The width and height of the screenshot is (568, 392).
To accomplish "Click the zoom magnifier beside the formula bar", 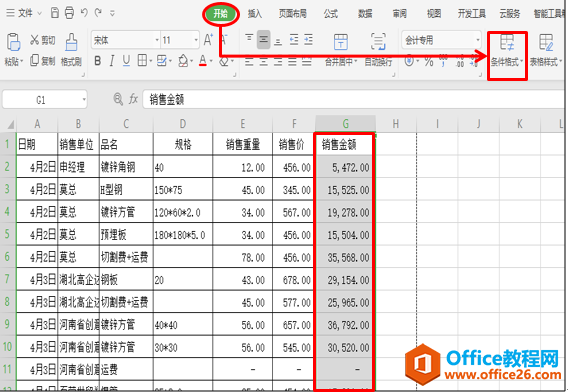I will tap(118, 99).
